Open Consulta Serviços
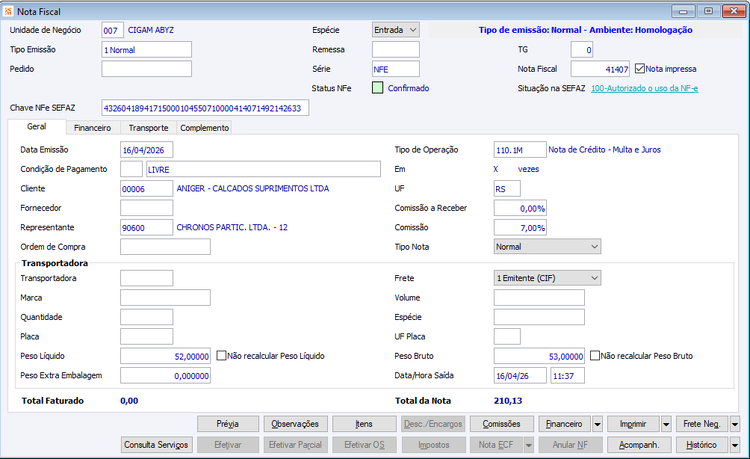Viewport: 750px width, 459px height. coord(157,445)
